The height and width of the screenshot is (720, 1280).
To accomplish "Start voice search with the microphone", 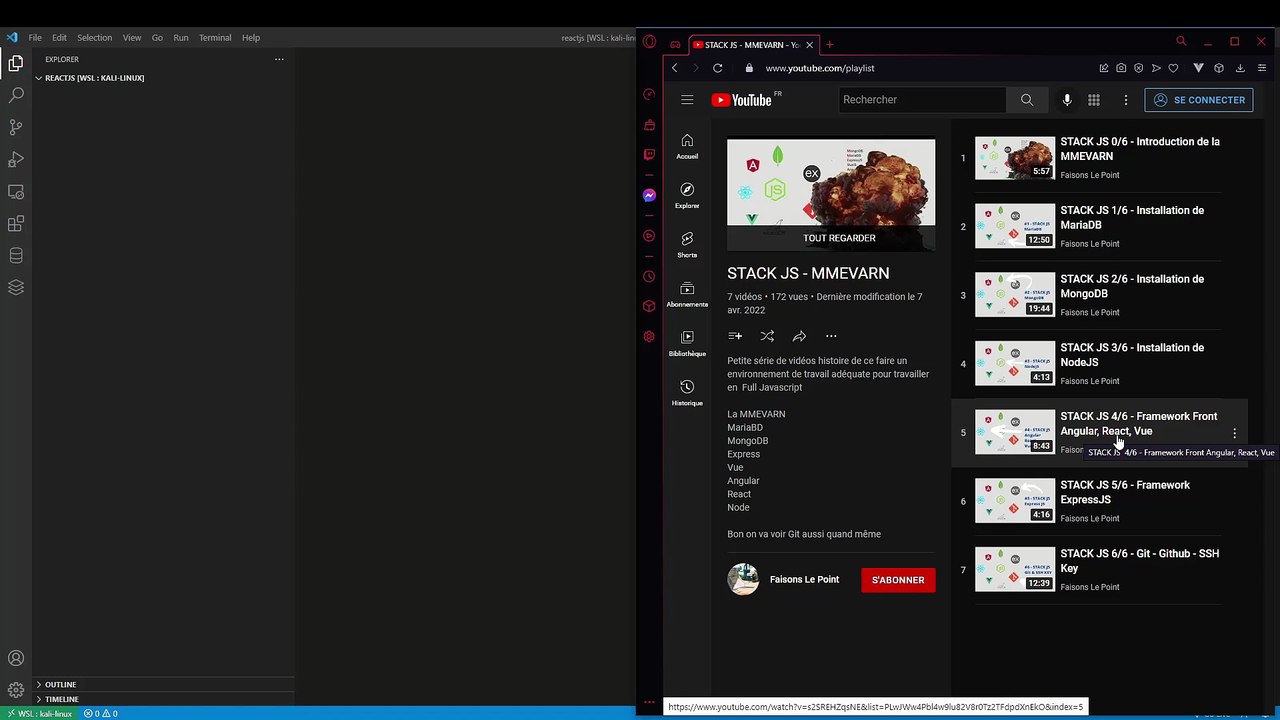I will tap(1067, 100).
